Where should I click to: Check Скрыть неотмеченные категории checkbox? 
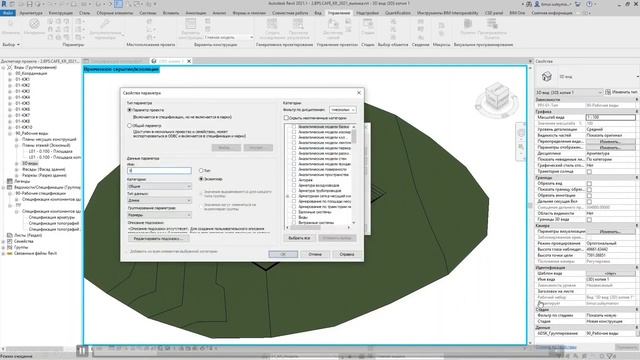(x=287, y=118)
